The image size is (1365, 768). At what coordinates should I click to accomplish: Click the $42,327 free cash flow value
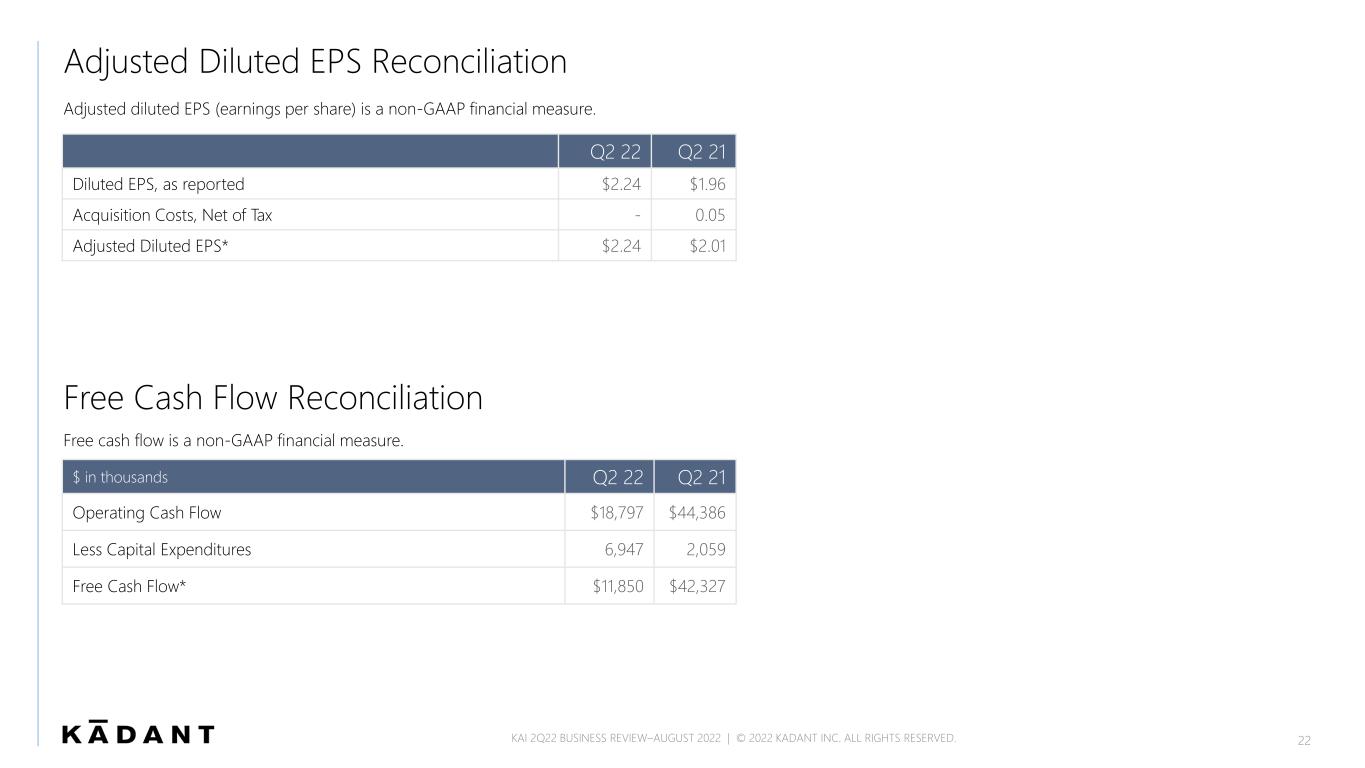699,586
